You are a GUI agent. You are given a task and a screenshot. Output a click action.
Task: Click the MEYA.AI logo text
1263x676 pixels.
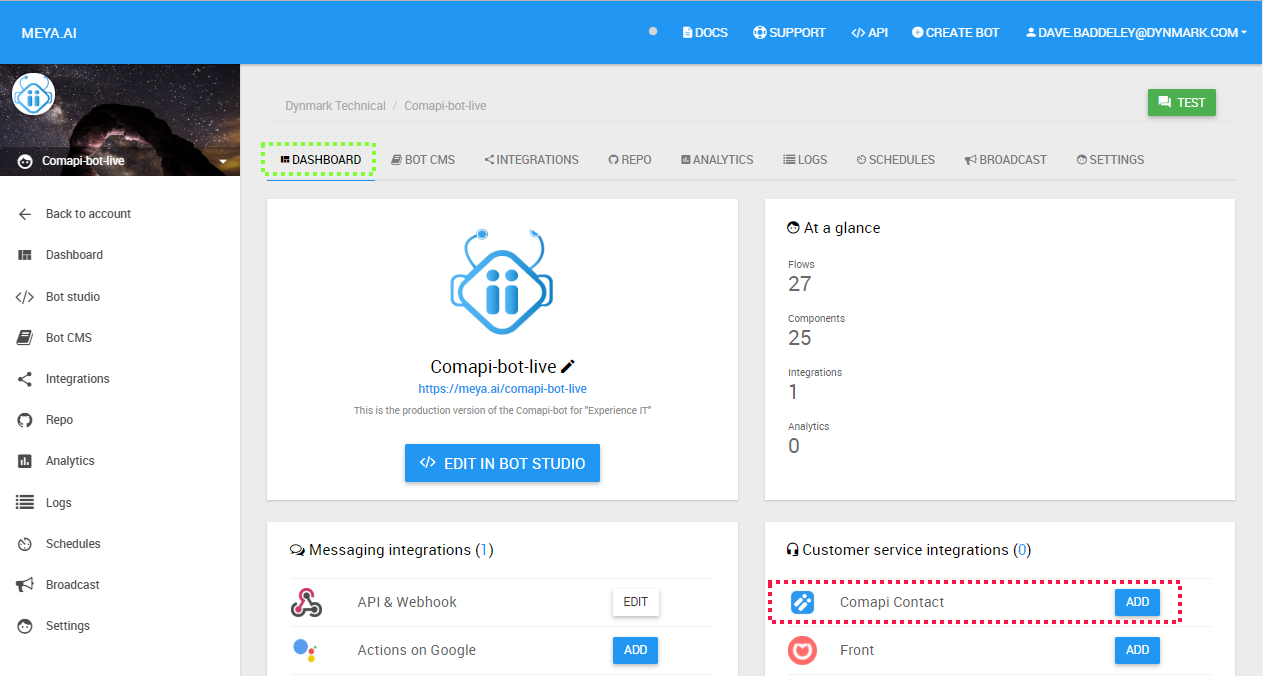pyautogui.click(x=49, y=33)
